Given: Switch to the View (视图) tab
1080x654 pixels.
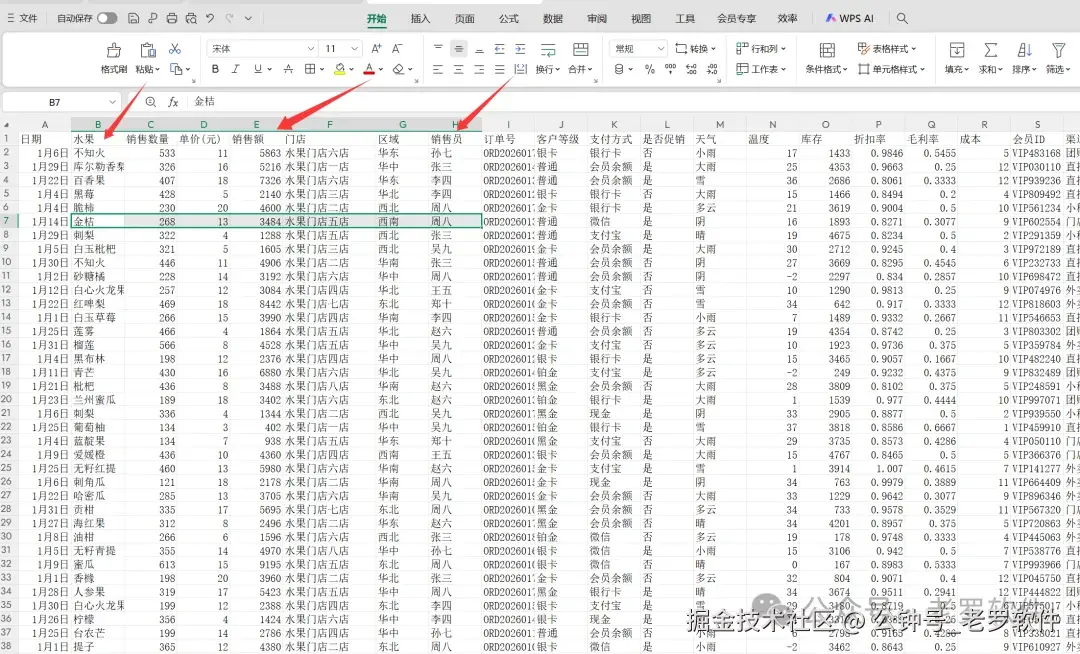Looking at the screenshot, I should (641, 19).
